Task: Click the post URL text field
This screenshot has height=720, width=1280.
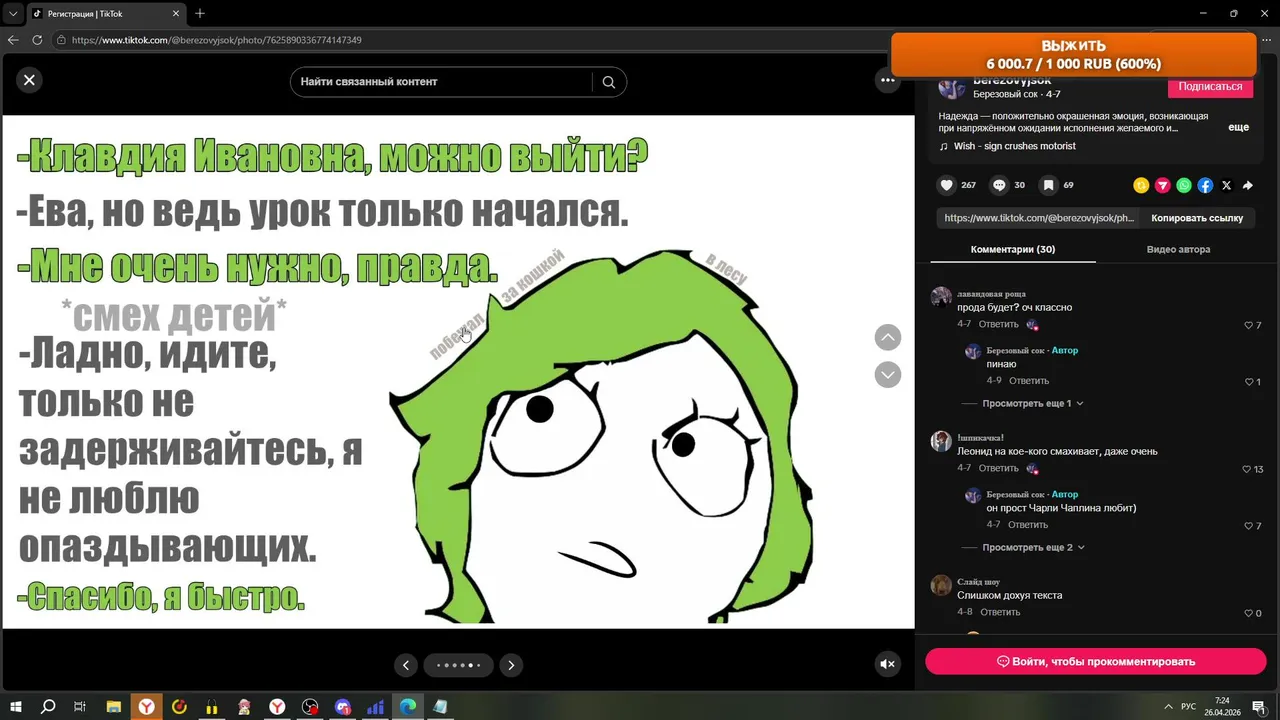Action: pos(1038,218)
